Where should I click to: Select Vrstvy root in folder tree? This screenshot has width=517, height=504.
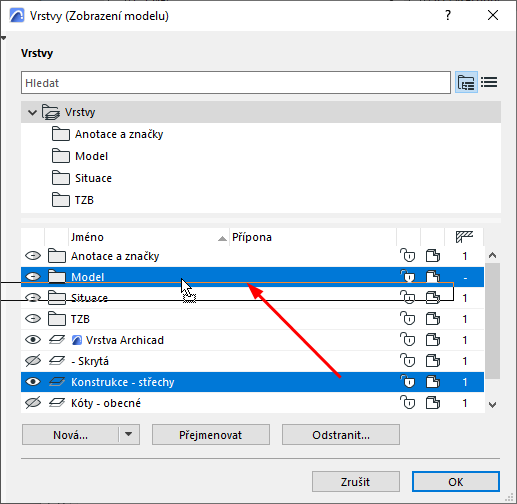pyautogui.click(x=261, y=112)
